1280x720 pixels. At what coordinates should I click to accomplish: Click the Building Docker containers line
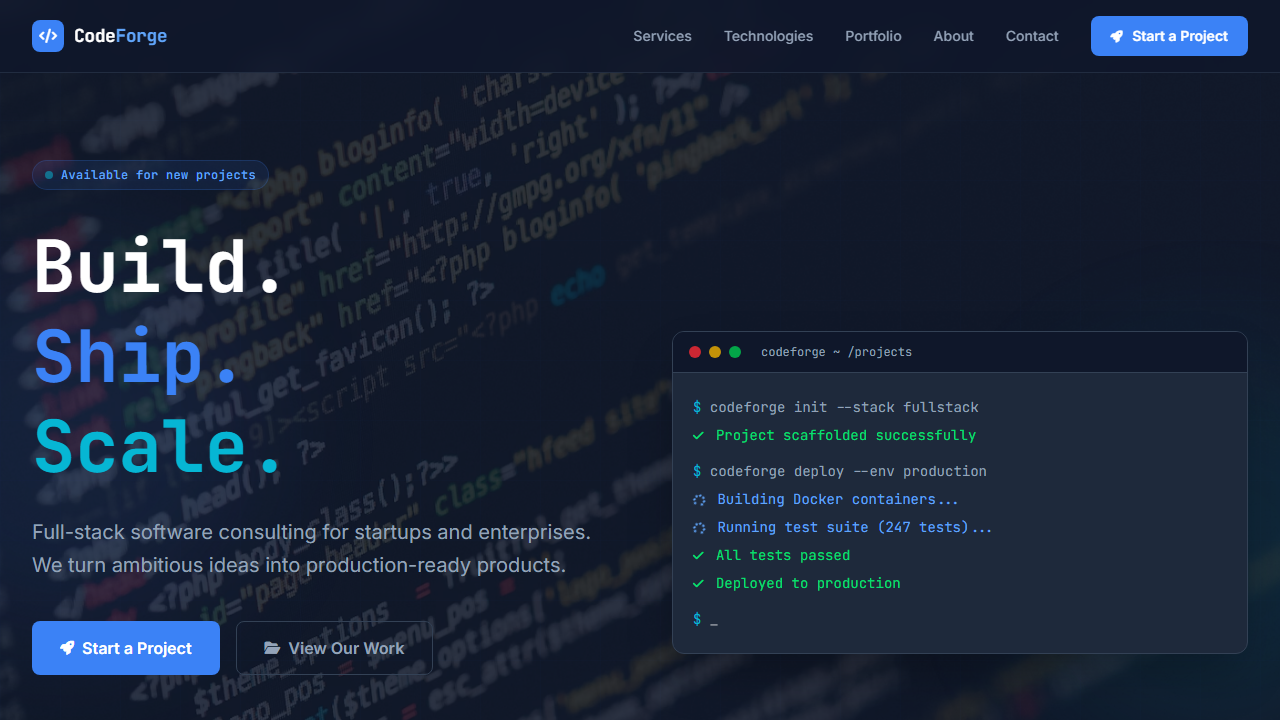click(x=826, y=499)
